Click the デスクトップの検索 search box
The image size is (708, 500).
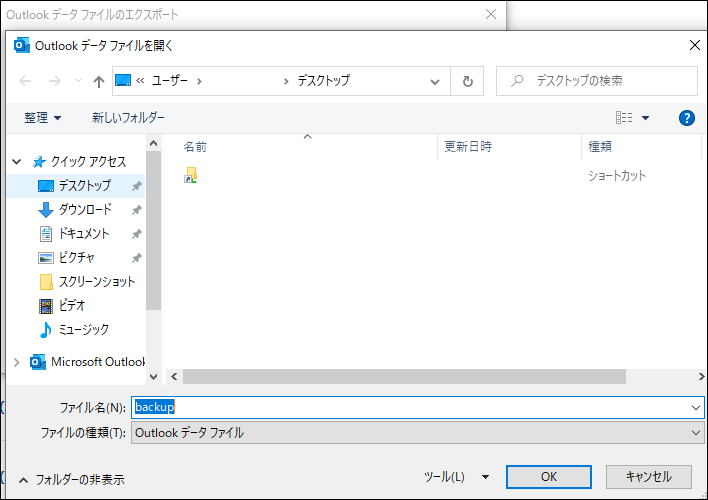point(596,81)
